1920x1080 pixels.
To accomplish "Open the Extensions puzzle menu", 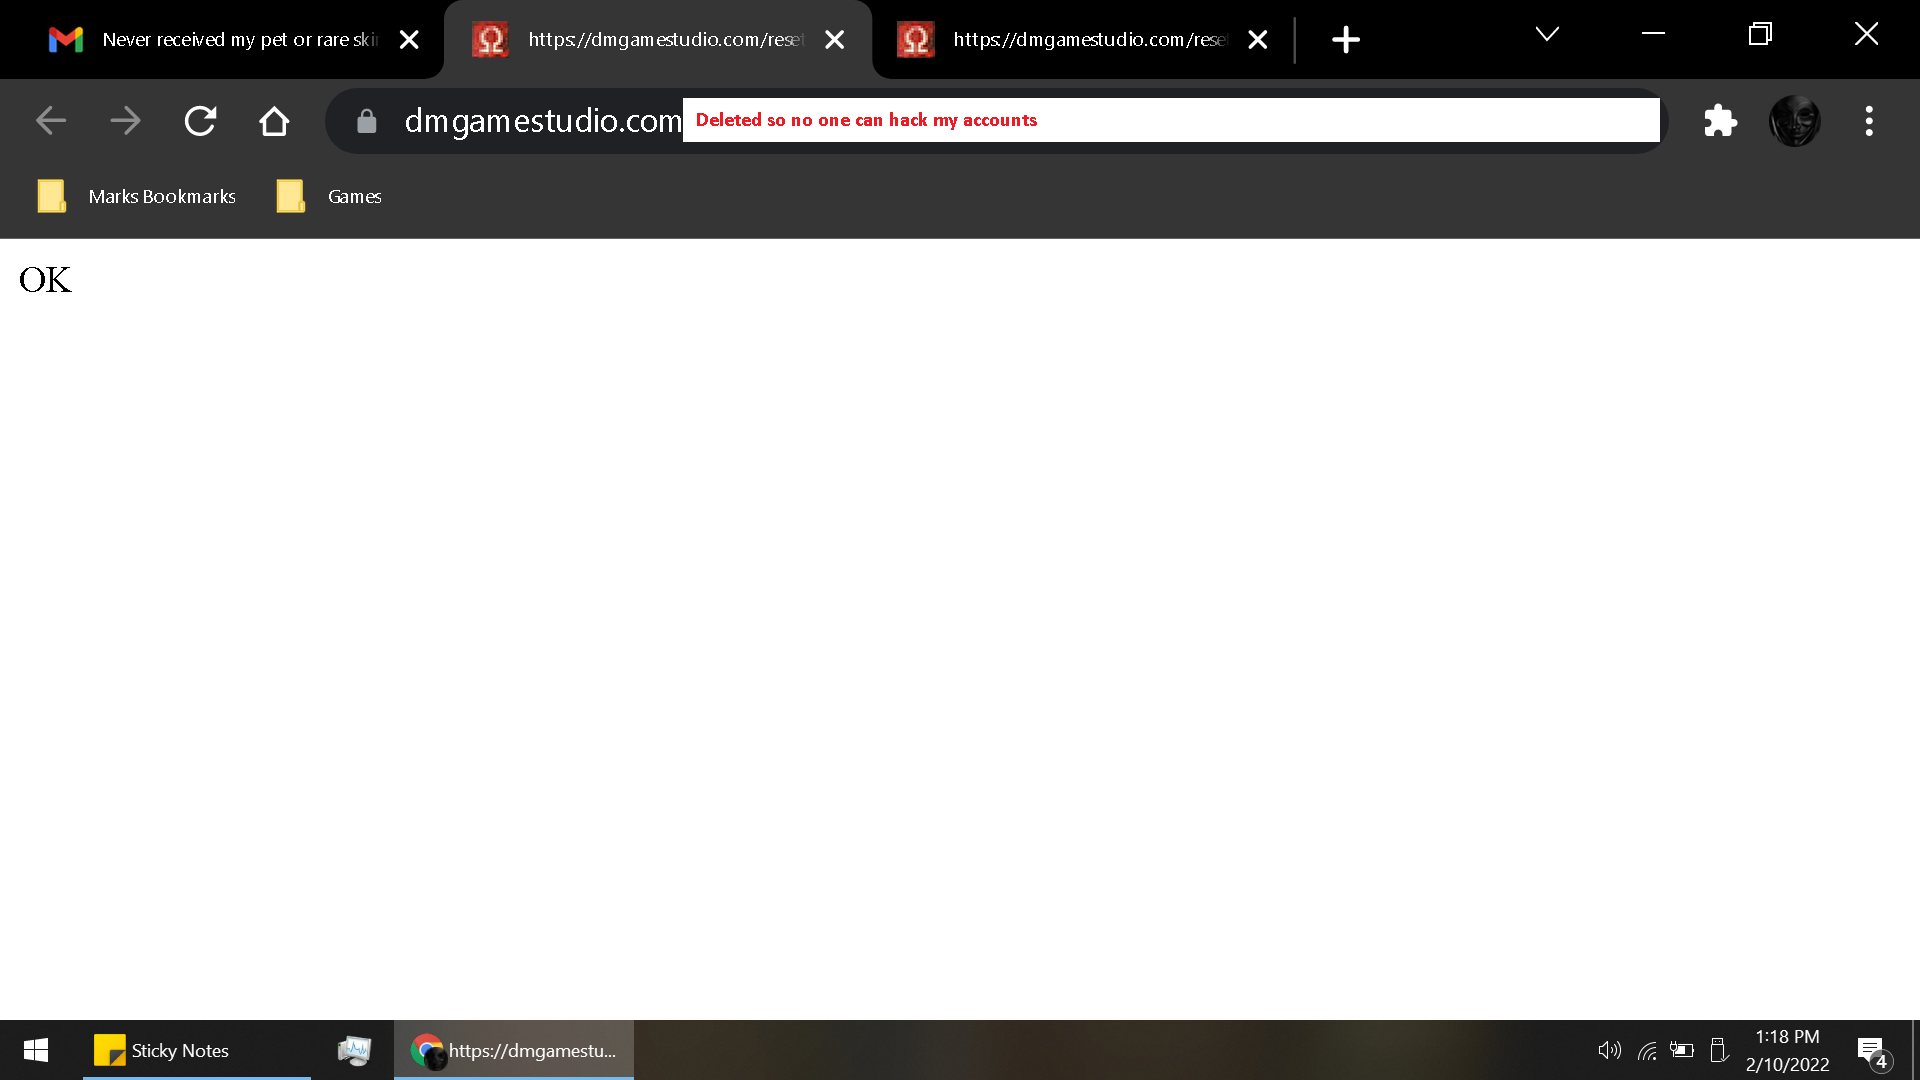I will click(1720, 121).
